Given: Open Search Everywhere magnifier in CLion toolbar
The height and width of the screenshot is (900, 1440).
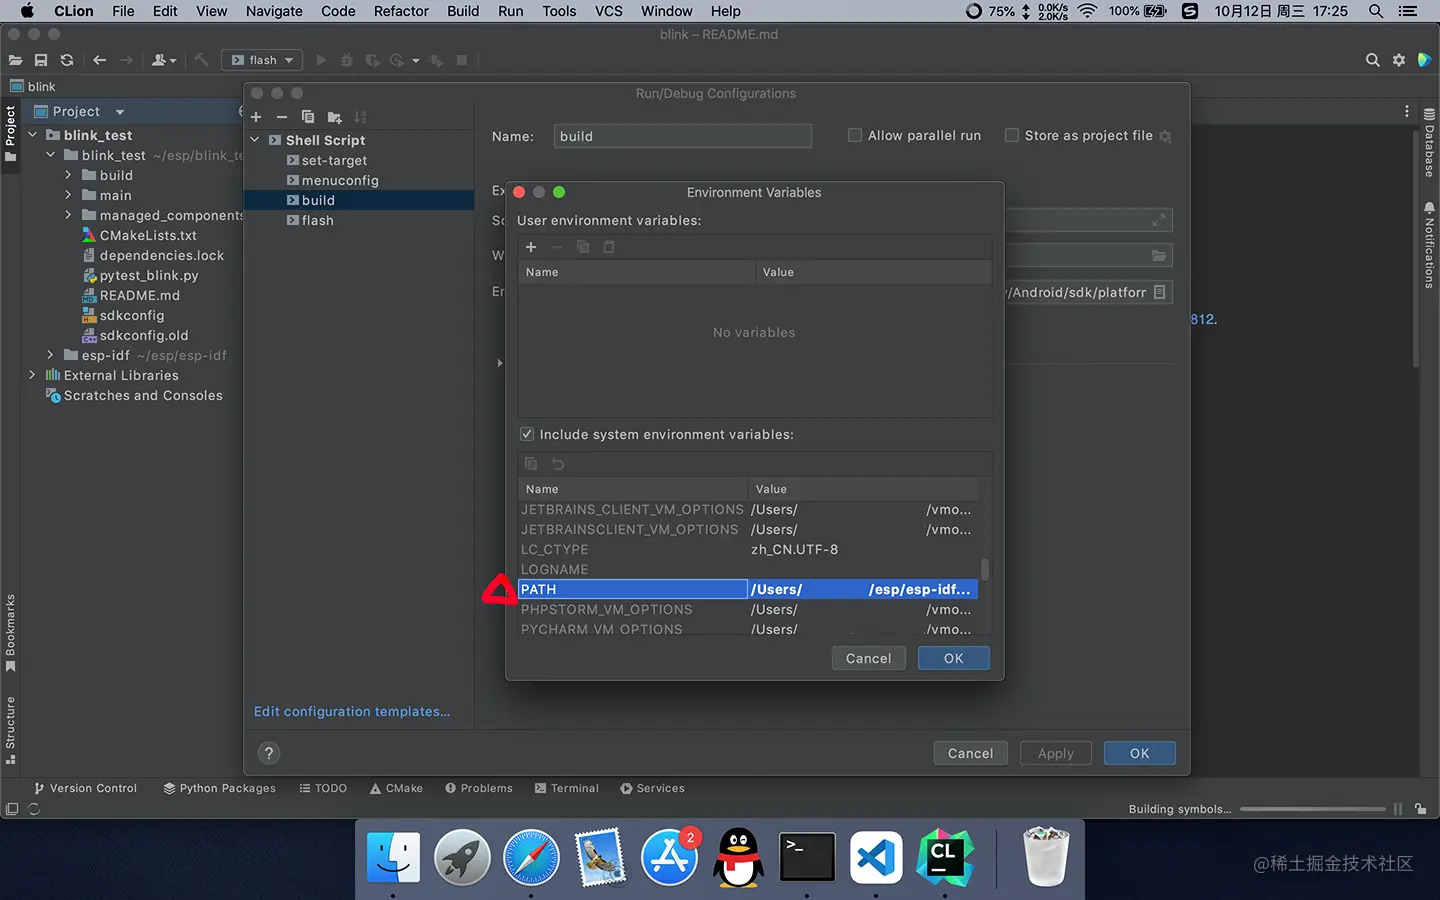Looking at the screenshot, I should (1373, 60).
